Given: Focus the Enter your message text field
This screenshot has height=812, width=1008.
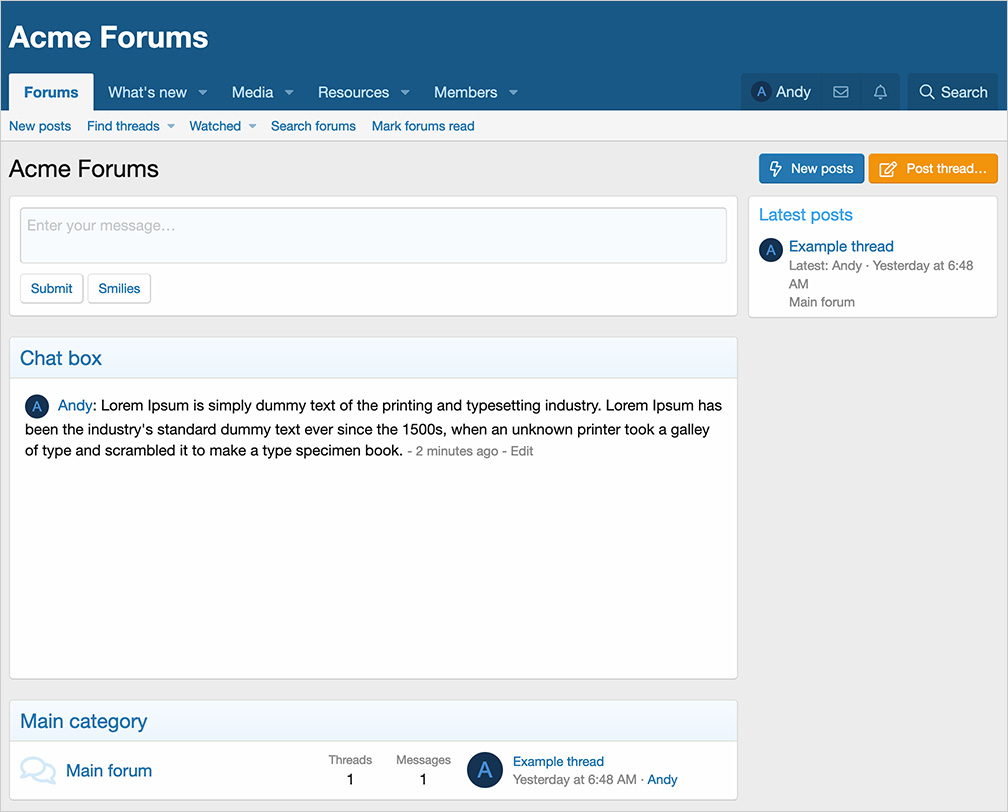Looking at the screenshot, I should 373,236.
